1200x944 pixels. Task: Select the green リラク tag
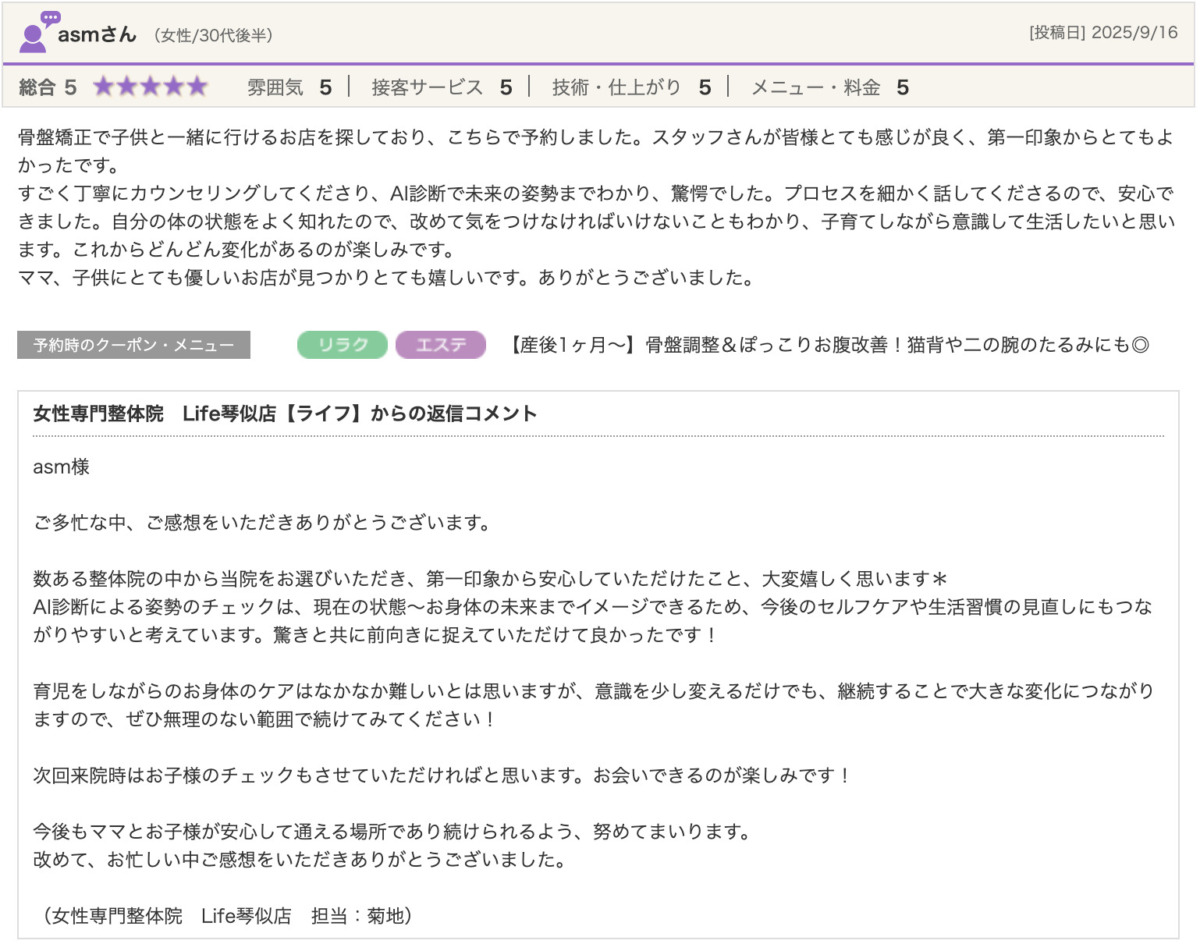point(342,345)
